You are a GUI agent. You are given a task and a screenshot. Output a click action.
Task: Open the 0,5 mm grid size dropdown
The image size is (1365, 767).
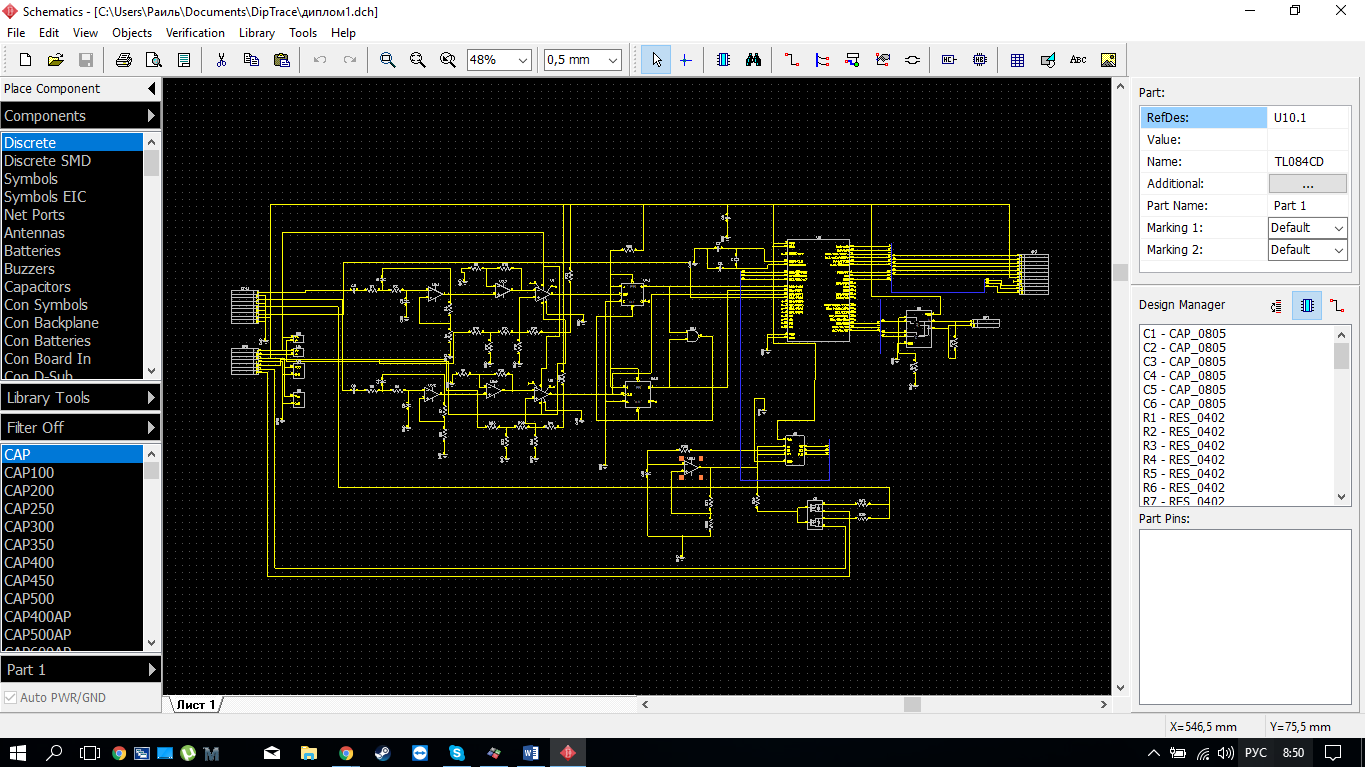[613, 60]
